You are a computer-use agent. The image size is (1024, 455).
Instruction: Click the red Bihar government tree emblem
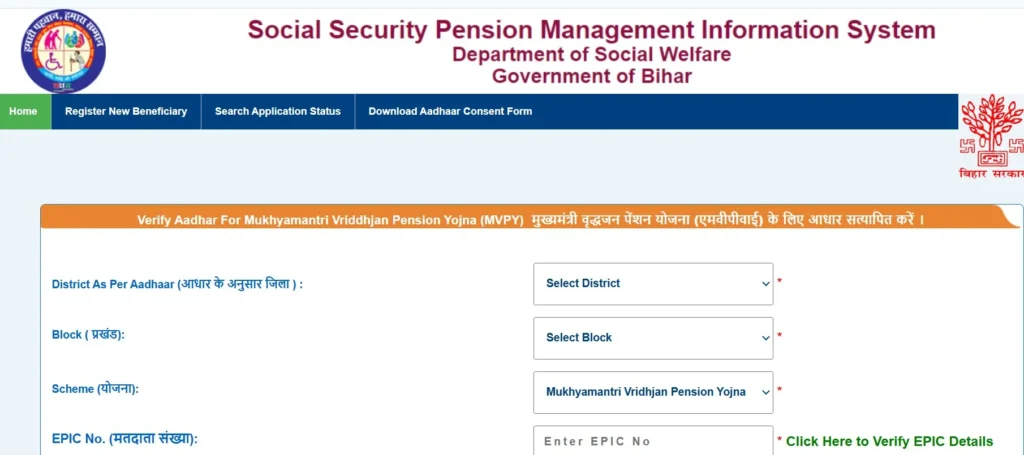(991, 130)
